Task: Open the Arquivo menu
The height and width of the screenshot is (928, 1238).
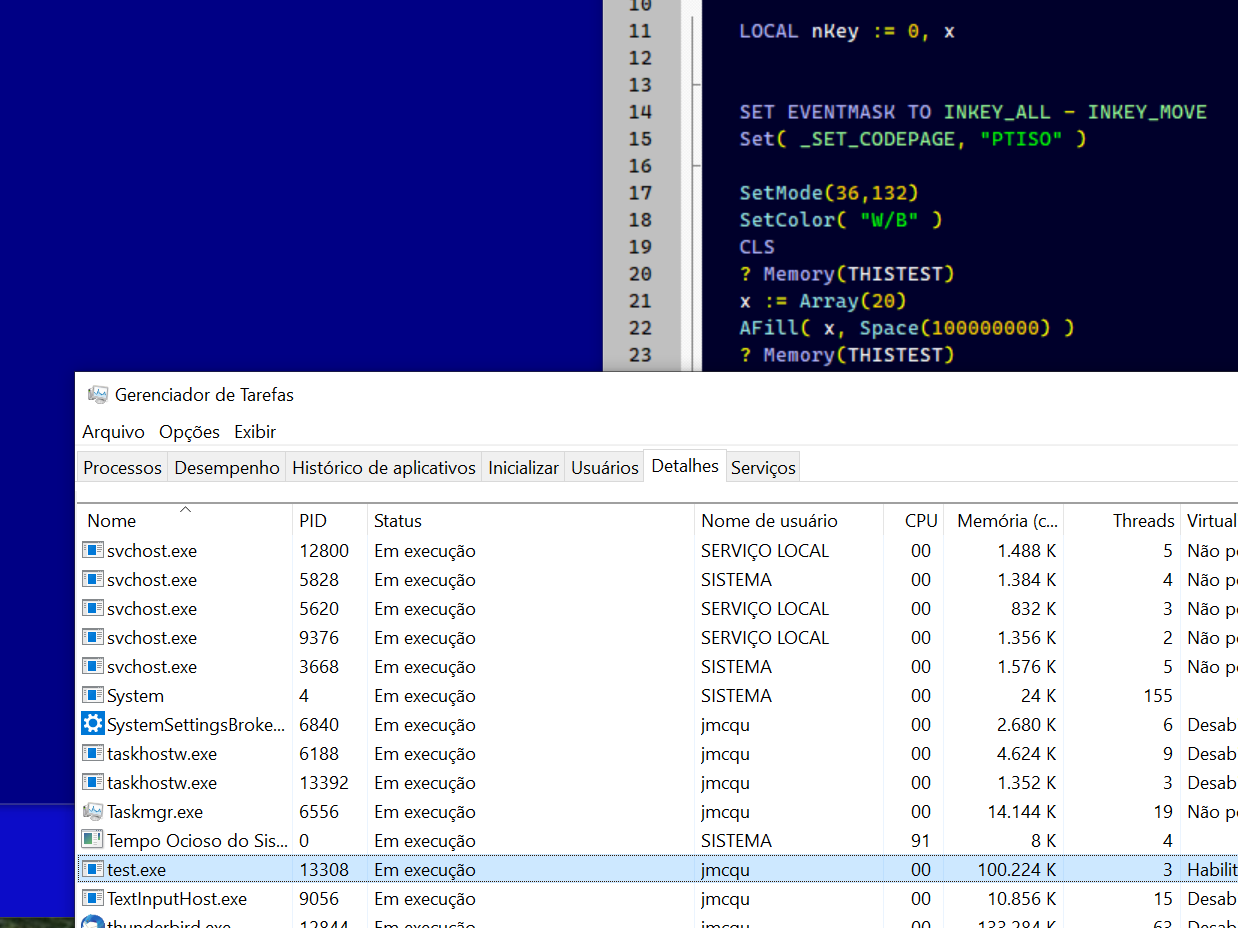Action: point(113,432)
